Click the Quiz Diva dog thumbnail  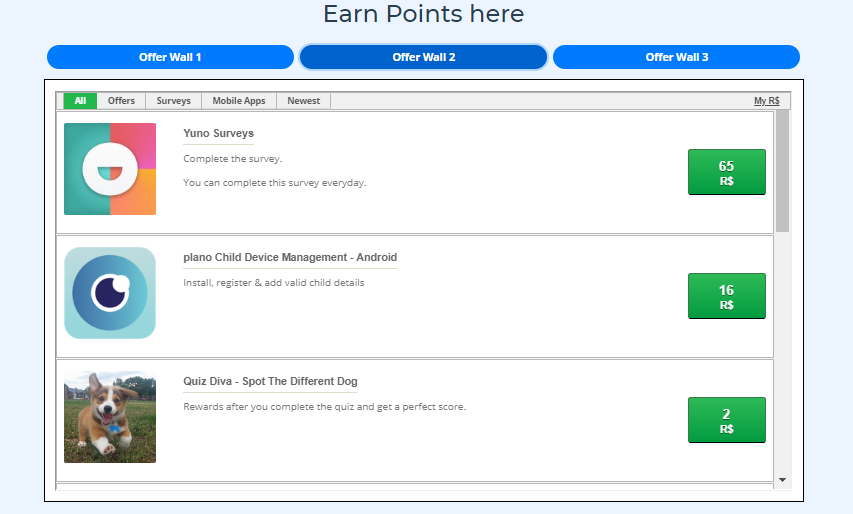pyautogui.click(x=110, y=417)
